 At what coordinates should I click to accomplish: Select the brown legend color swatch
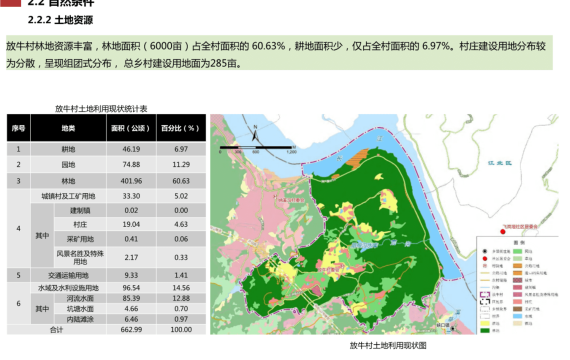[518, 309]
